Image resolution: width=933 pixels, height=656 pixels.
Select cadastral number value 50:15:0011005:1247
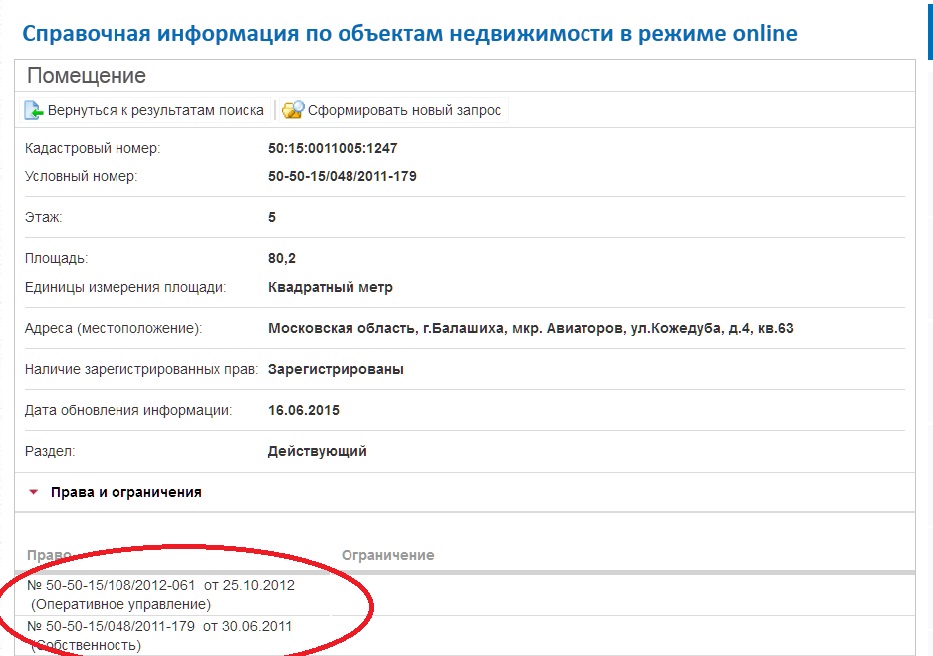[332, 149]
